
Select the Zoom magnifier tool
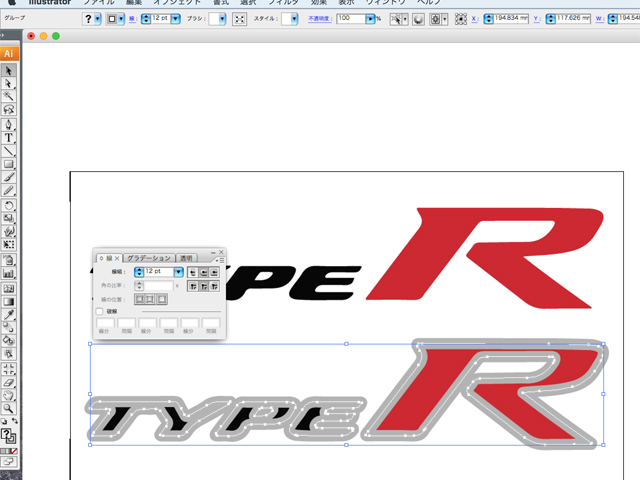pyautogui.click(x=9, y=408)
